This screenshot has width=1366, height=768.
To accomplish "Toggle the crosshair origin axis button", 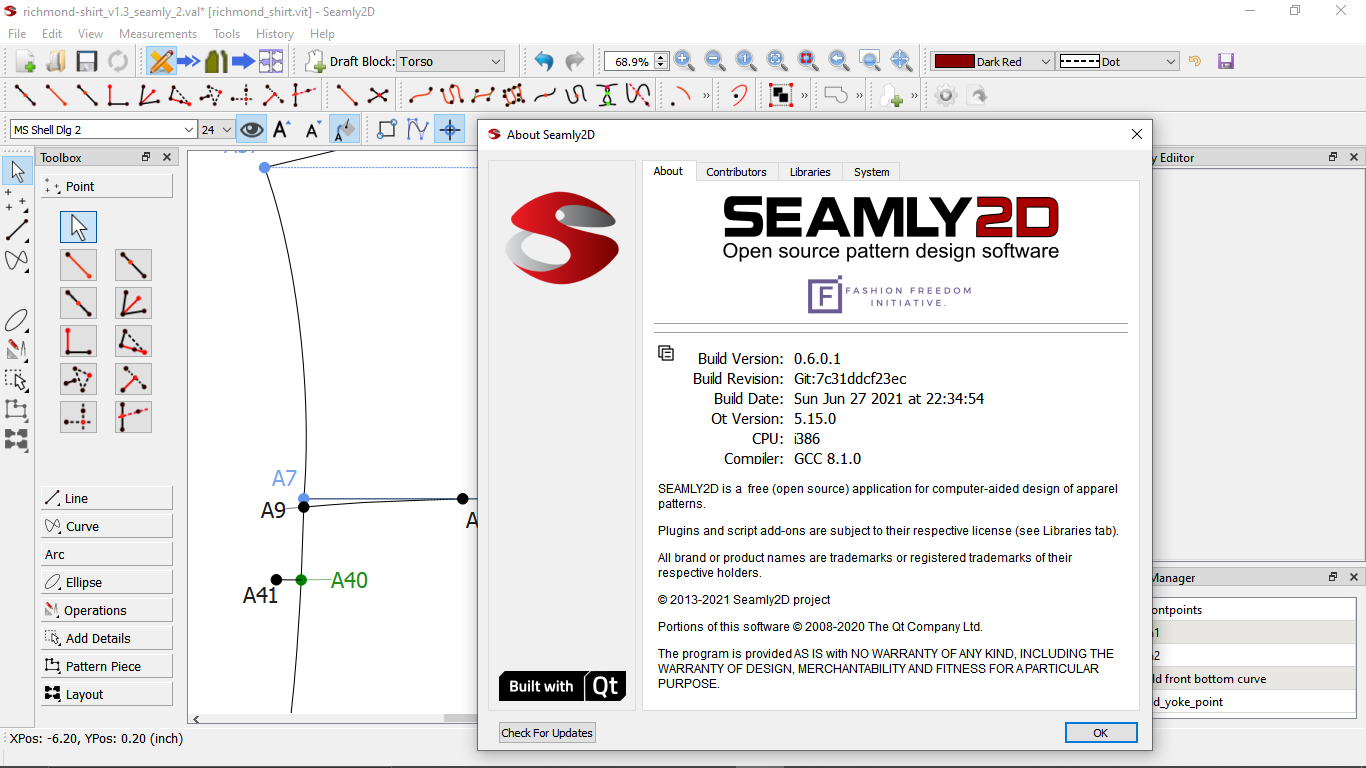I will 449,129.
